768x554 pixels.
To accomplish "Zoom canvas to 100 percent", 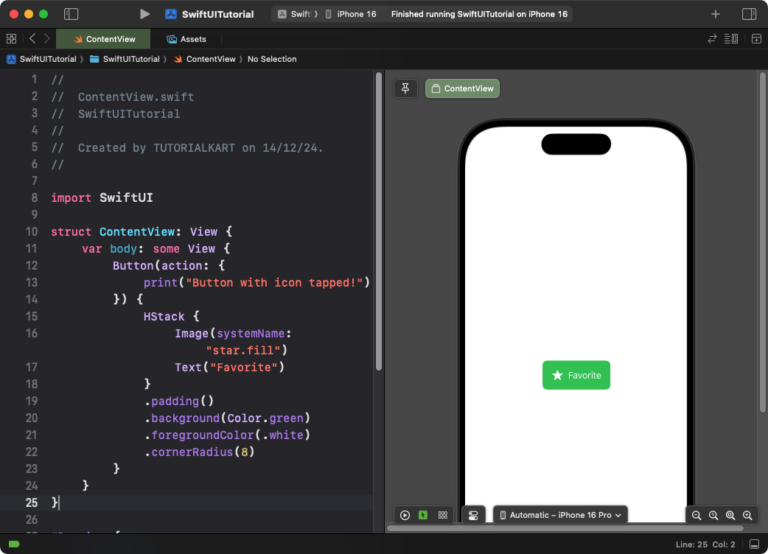I will coord(713,515).
